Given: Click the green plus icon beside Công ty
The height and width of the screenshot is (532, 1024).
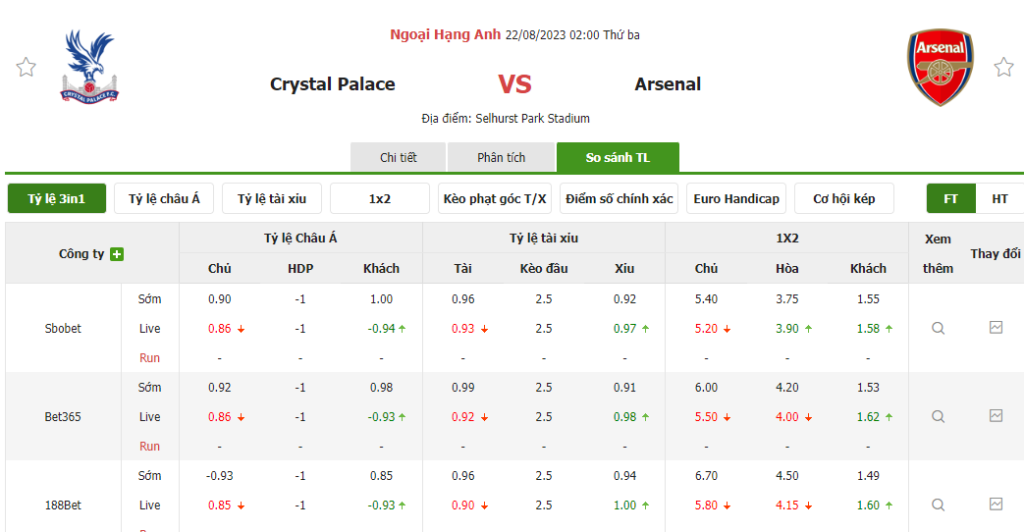Looking at the screenshot, I should point(117,254).
